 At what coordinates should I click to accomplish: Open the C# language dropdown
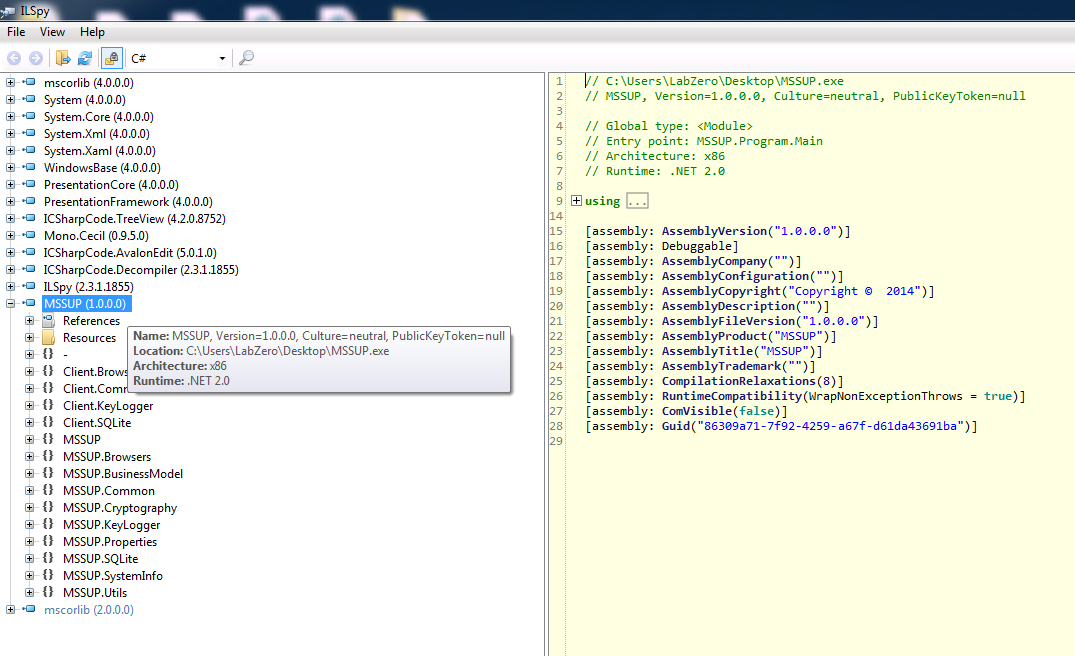pos(222,59)
